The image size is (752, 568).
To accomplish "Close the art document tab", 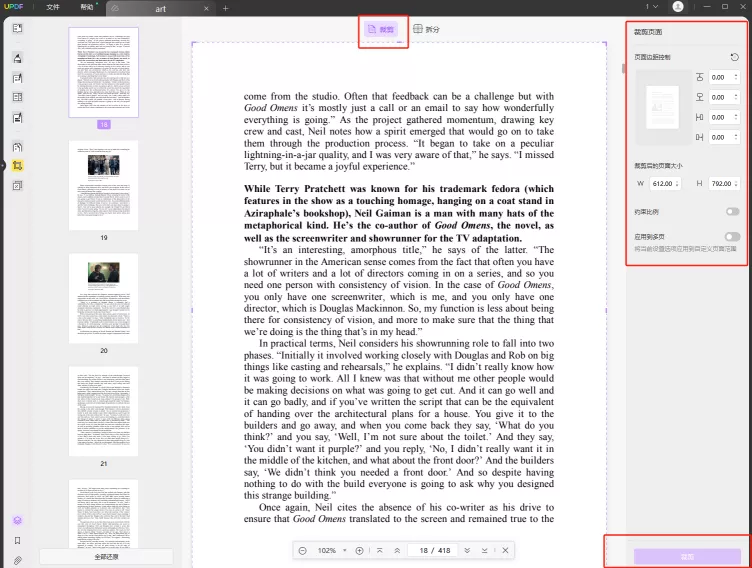I will (x=206, y=9).
